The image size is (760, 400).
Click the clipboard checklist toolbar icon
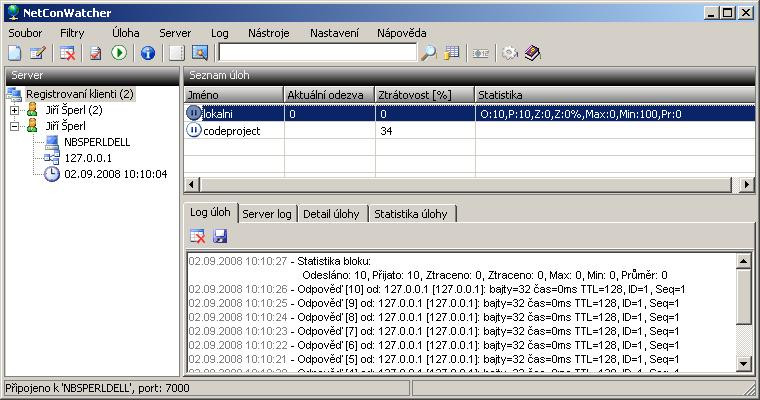pyautogui.click(x=95, y=53)
